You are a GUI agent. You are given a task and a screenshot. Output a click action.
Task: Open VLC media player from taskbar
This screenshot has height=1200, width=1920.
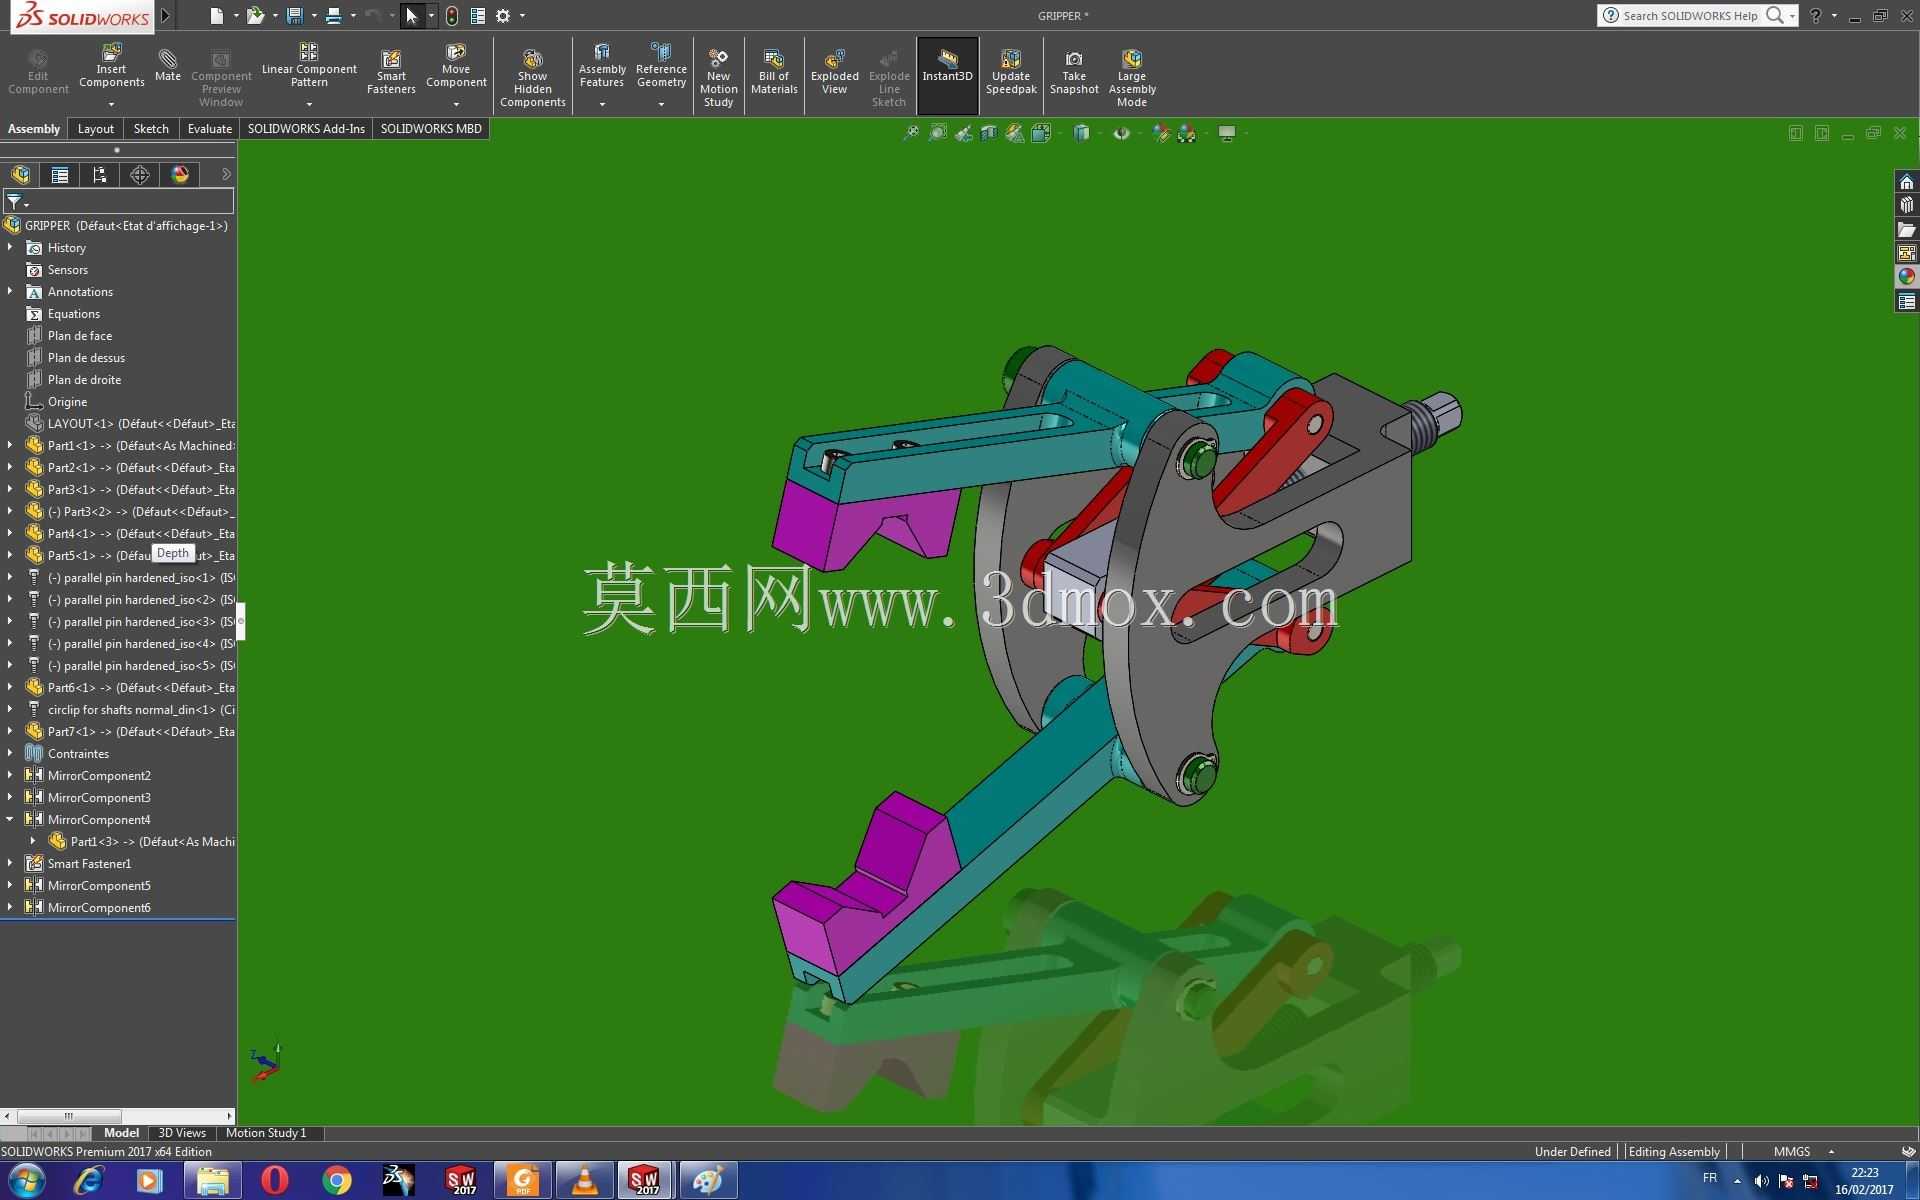pyautogui.click(x=584, y=1181)
